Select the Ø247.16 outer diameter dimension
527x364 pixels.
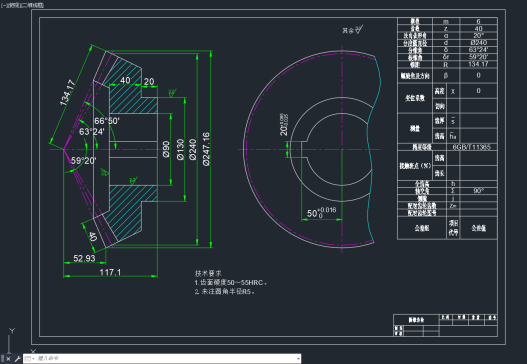(206, 149)
